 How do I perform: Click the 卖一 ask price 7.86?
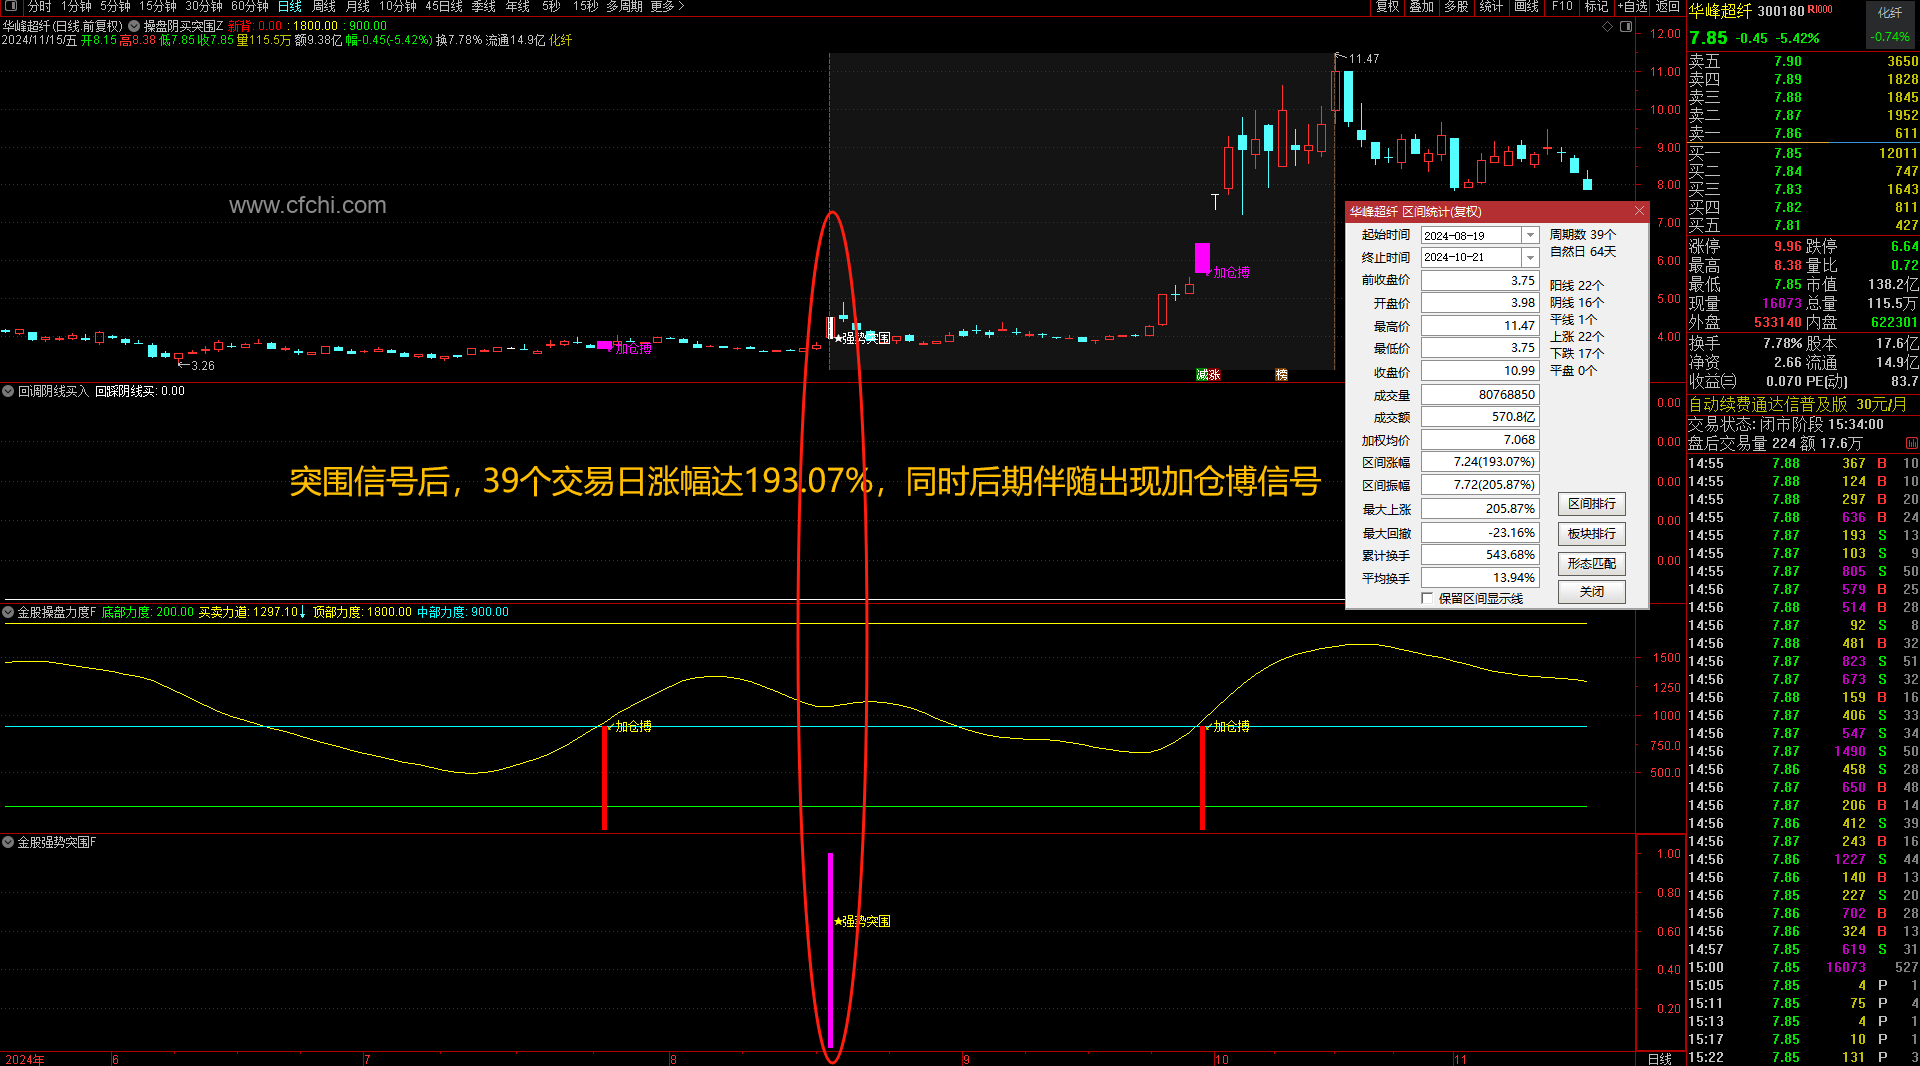(1788, 133)
